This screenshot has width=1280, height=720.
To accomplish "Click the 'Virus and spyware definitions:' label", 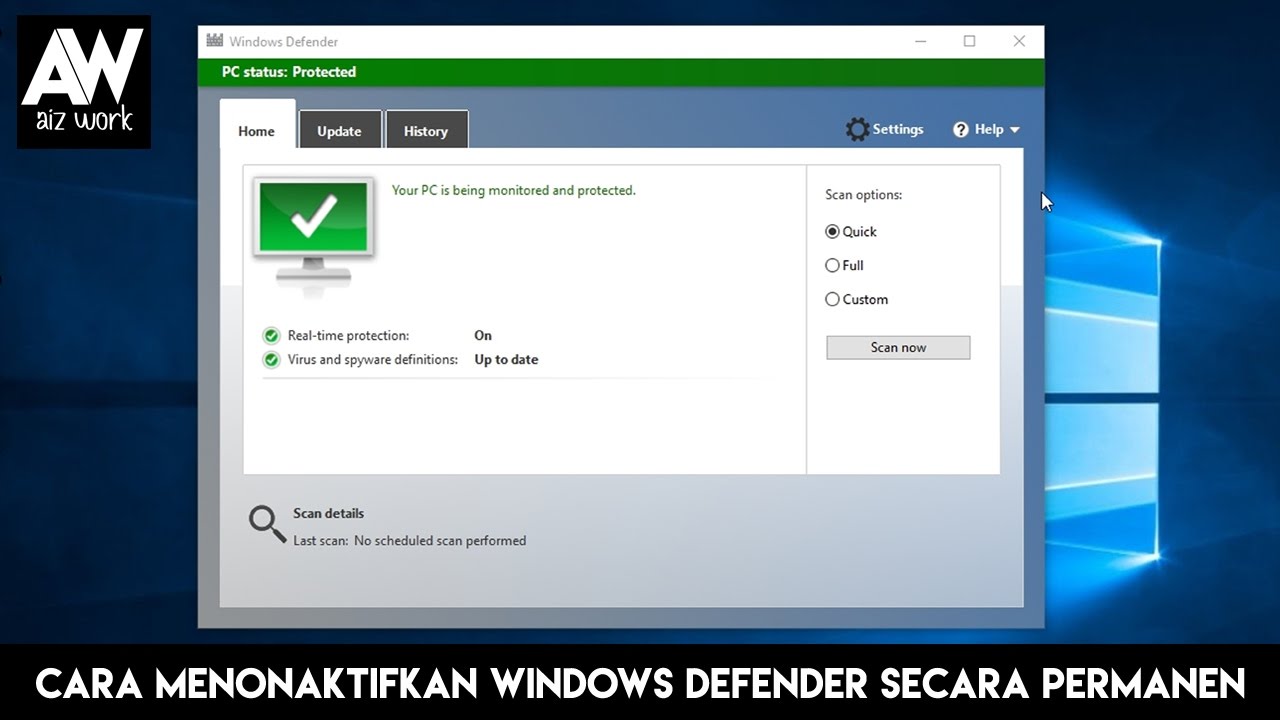I will [x=373, y=360].
